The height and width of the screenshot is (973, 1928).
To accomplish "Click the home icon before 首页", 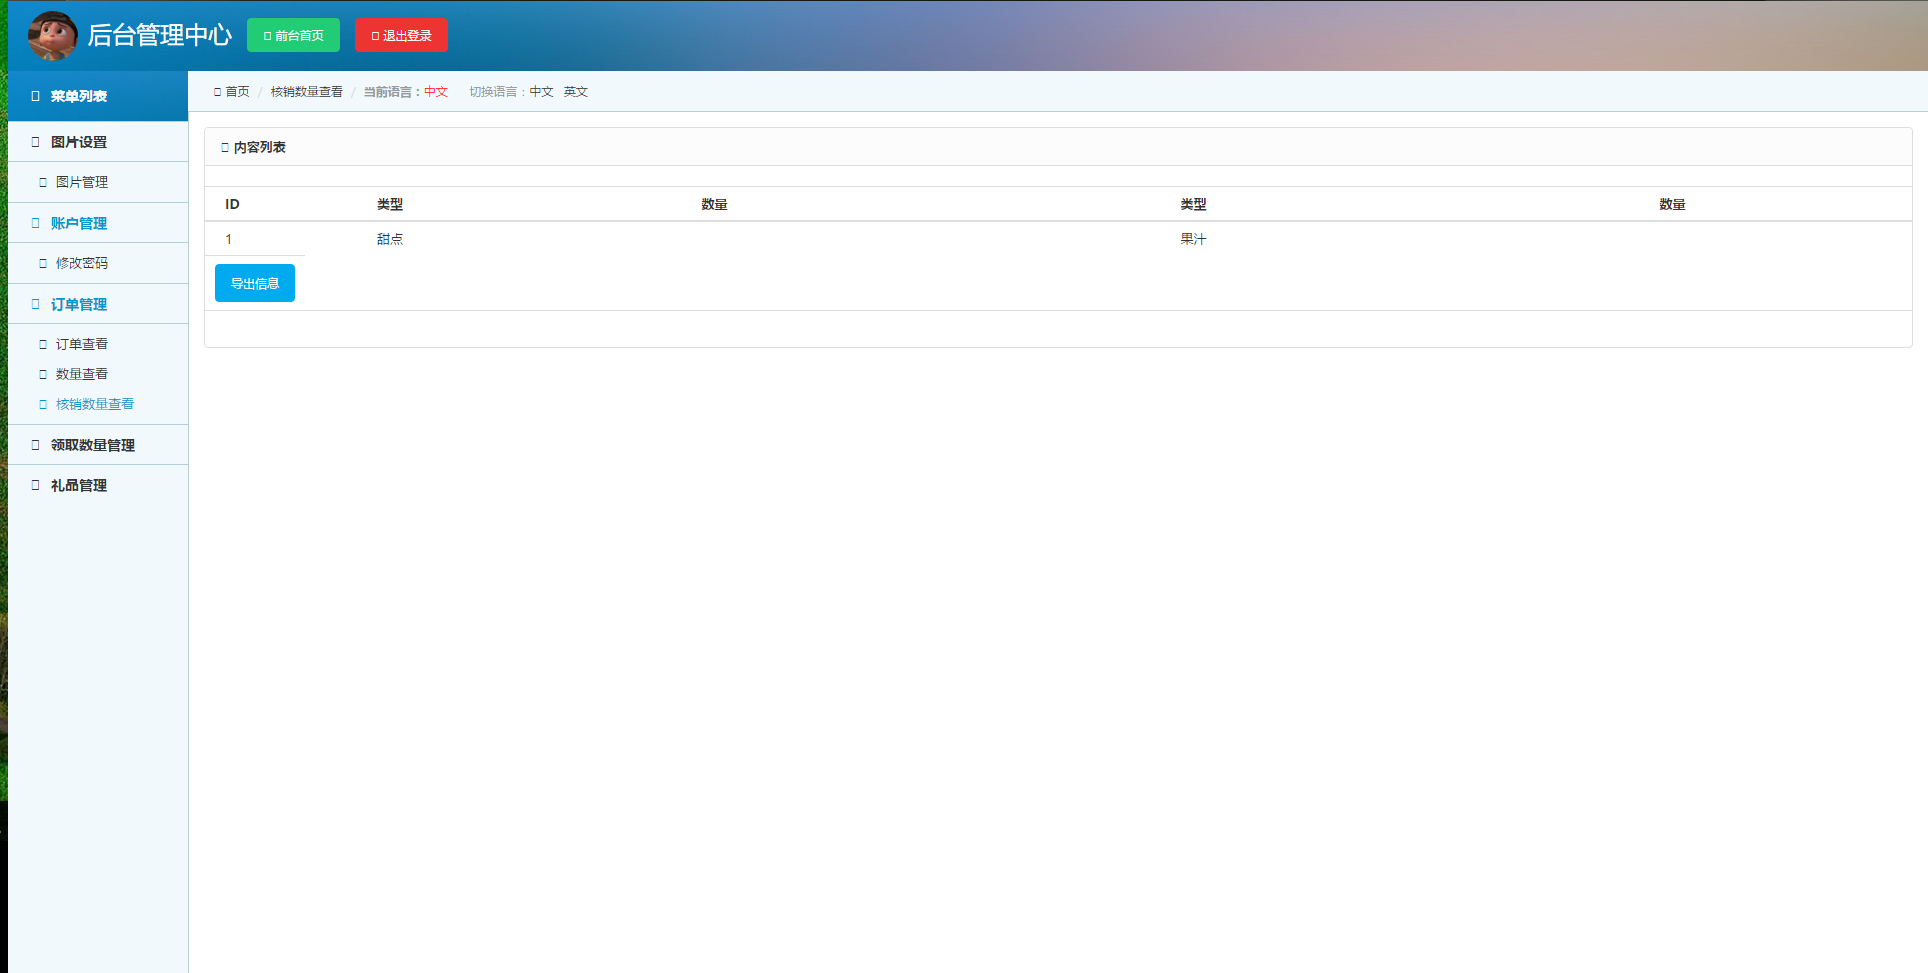I will pos(217,92).
